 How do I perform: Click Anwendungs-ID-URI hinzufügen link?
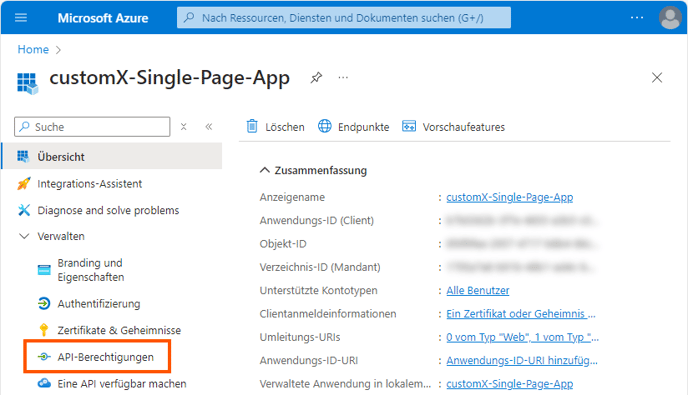522,360
